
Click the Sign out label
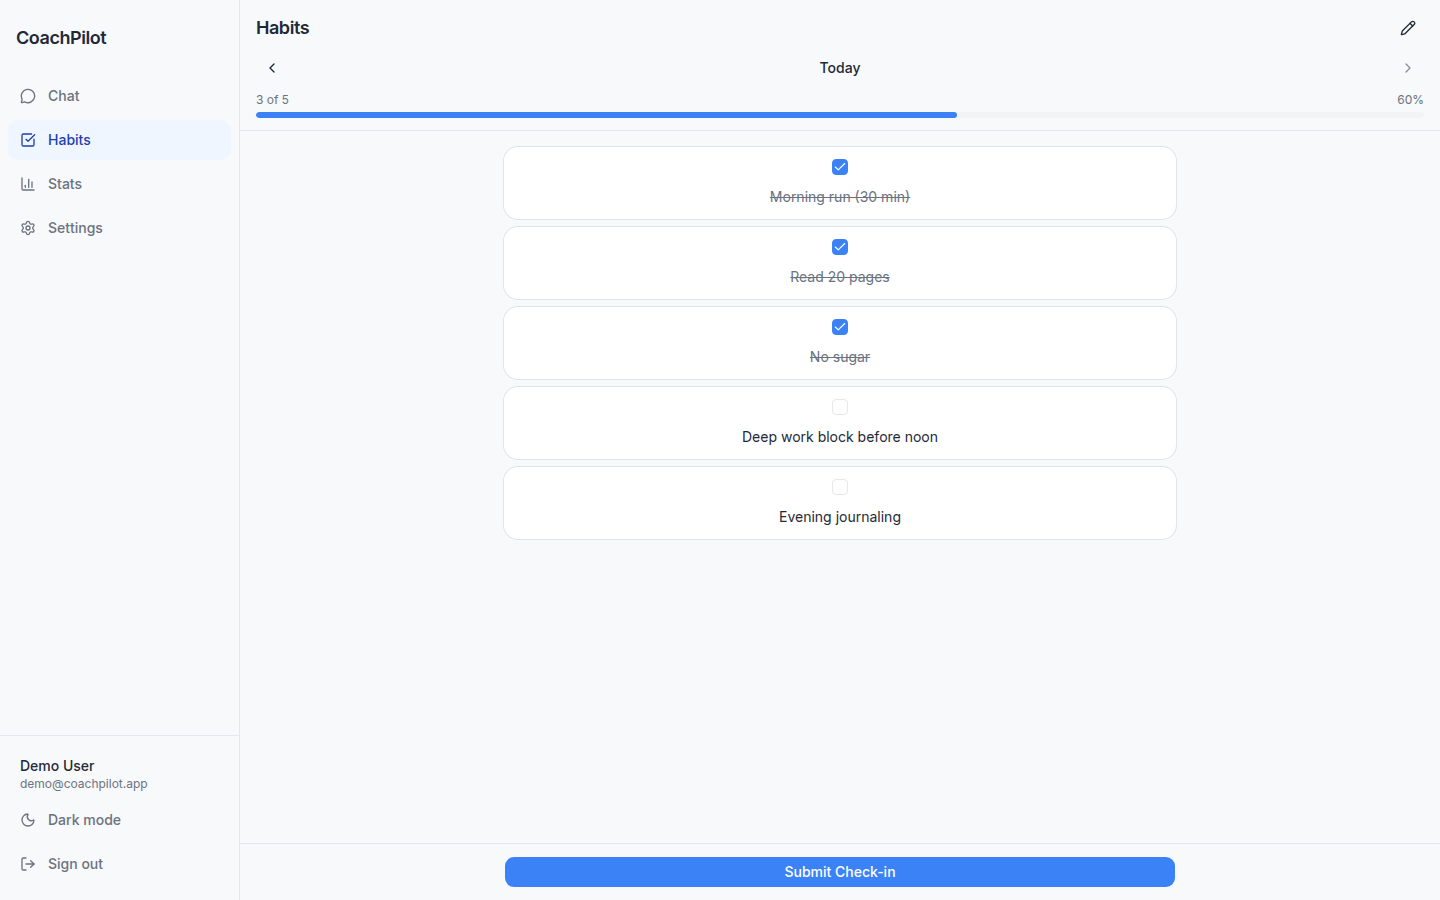pyautogui.click(x=75, y=864)
